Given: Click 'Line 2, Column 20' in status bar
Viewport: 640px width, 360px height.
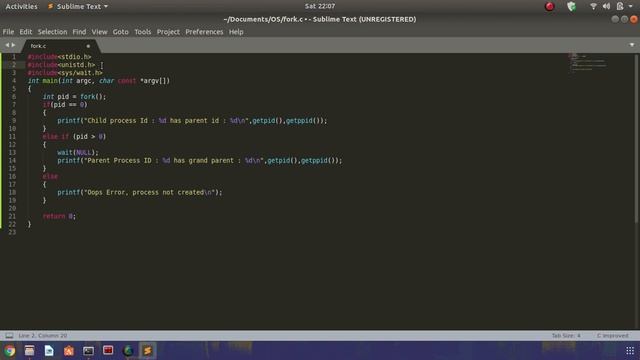Looking at the screenshot, I should pos(43,336).
